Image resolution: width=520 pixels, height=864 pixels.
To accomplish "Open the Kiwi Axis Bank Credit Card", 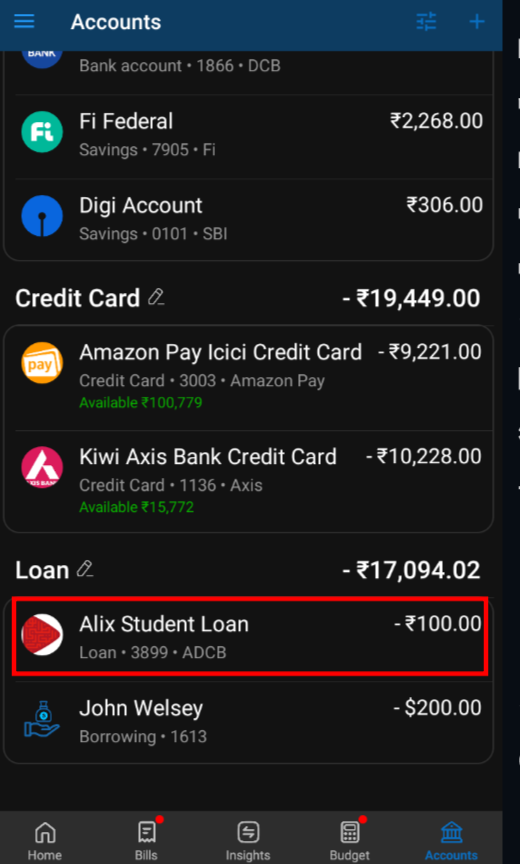I will 249,482.
